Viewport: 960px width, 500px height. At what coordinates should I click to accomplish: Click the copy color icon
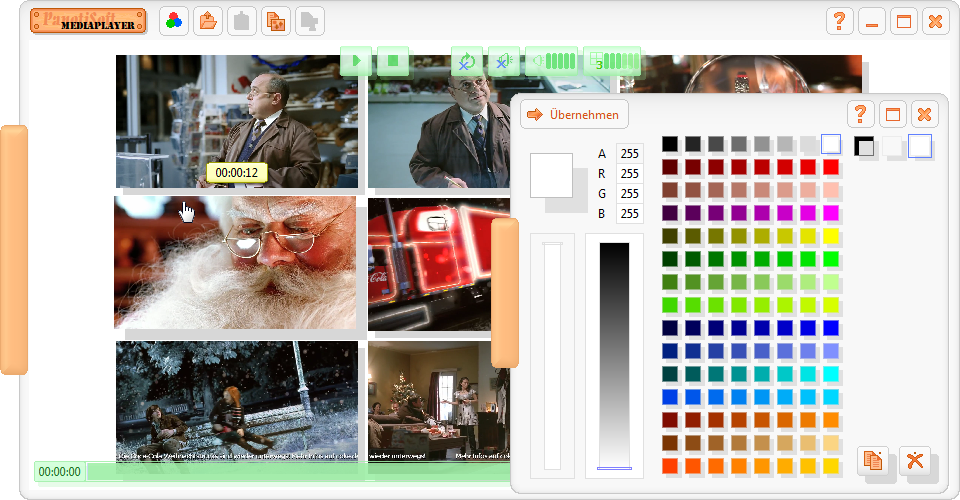tap(874, 460)
